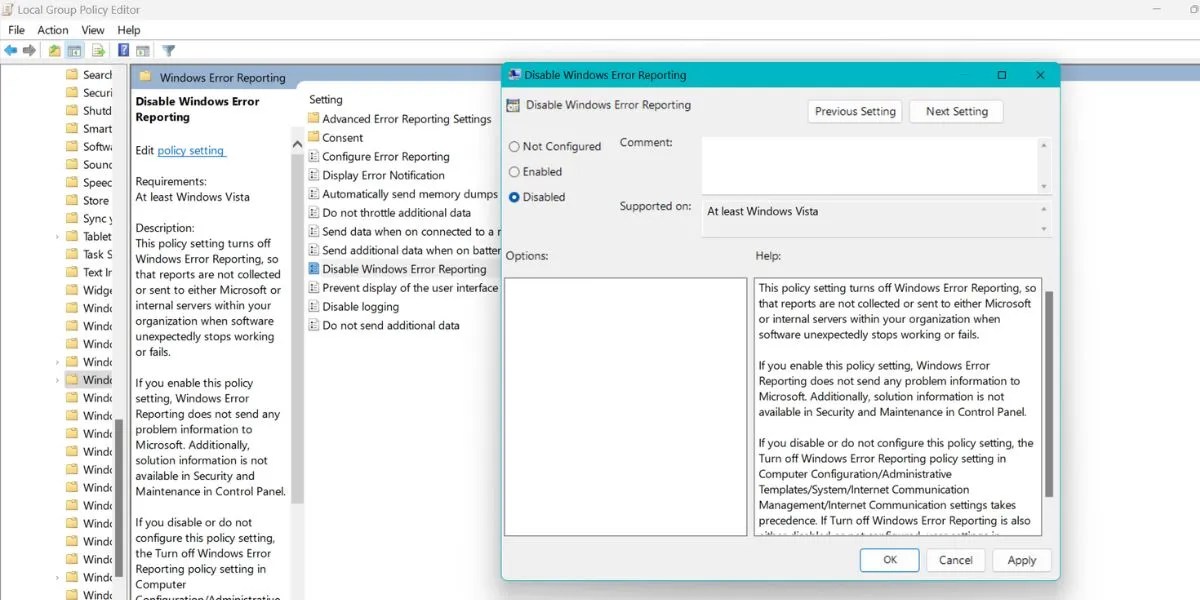This screenshot has height=600, width=1200.
Task: Click the Filter toolbar icon
Action: coord(168,51)
